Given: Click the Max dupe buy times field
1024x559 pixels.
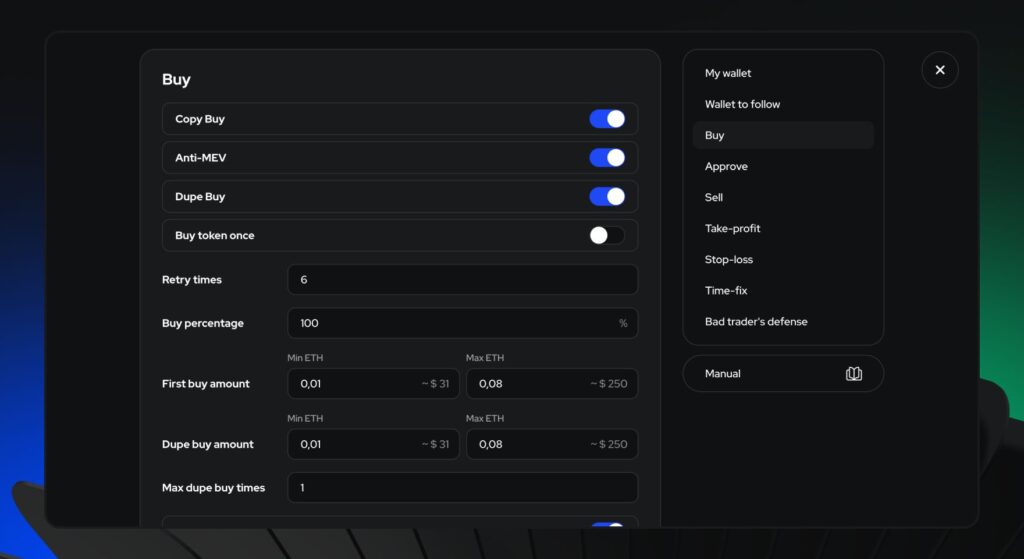Looking at the screenshot, I should (x=462, y=488).
